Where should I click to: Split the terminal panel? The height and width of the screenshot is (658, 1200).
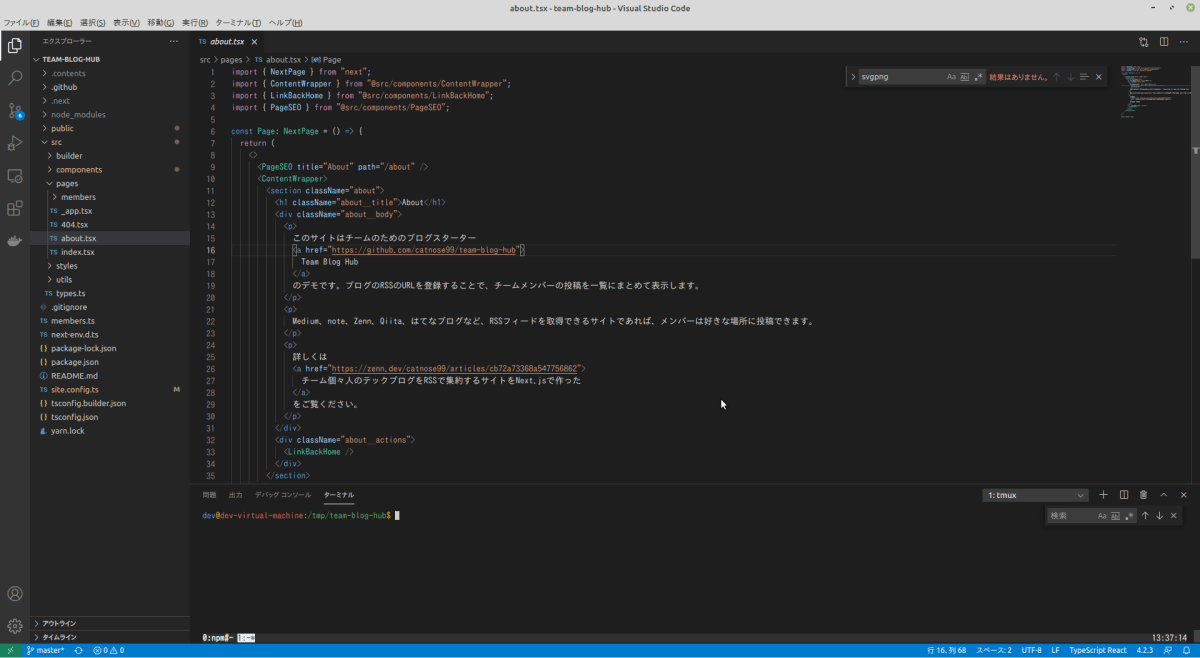coord(1124,495)
